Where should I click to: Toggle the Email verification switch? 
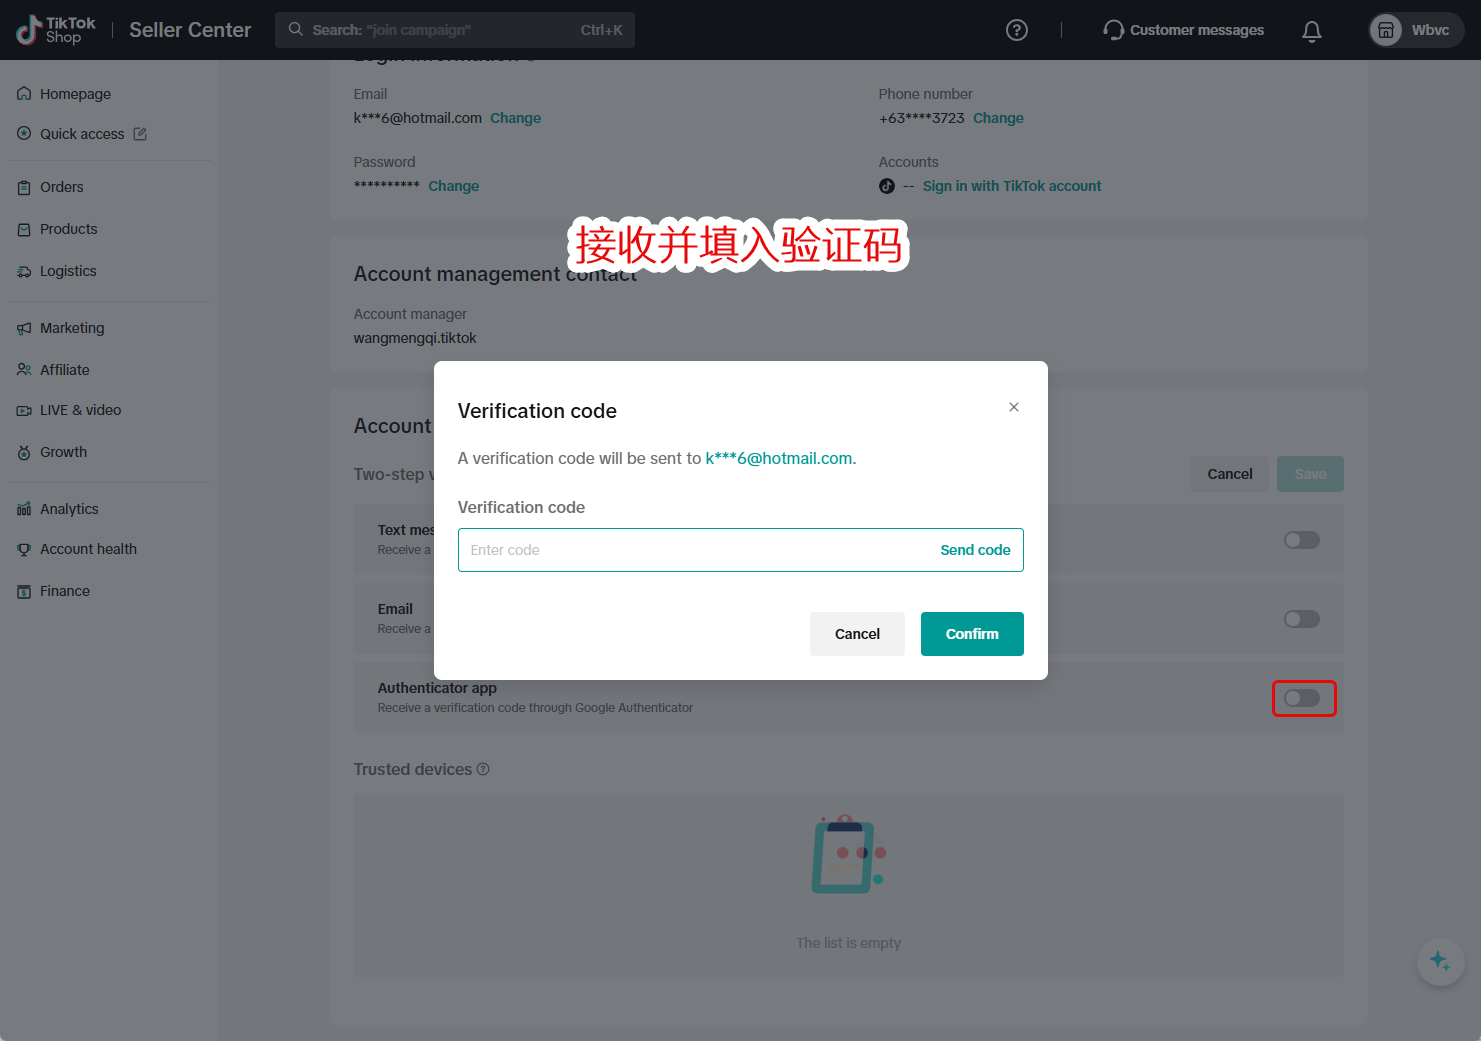coord(1302,619)
